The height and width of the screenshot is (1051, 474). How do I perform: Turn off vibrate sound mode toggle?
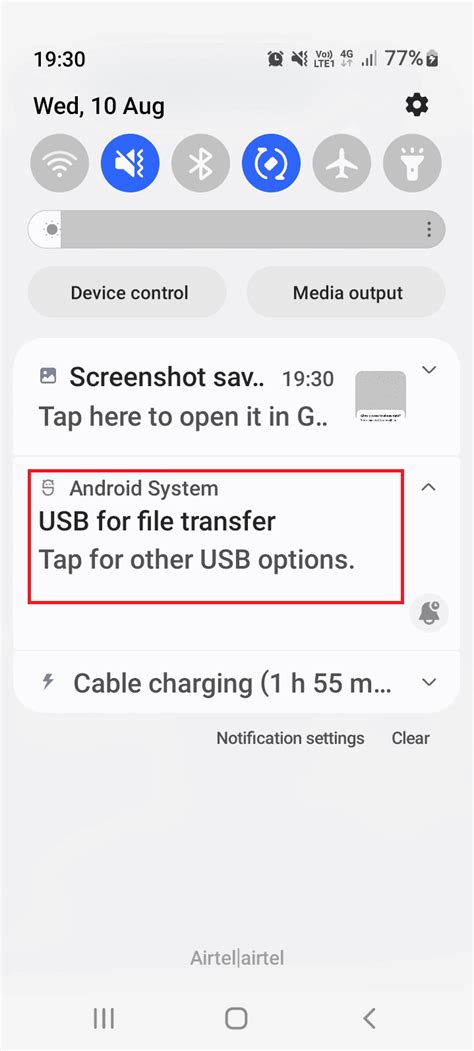130,163
